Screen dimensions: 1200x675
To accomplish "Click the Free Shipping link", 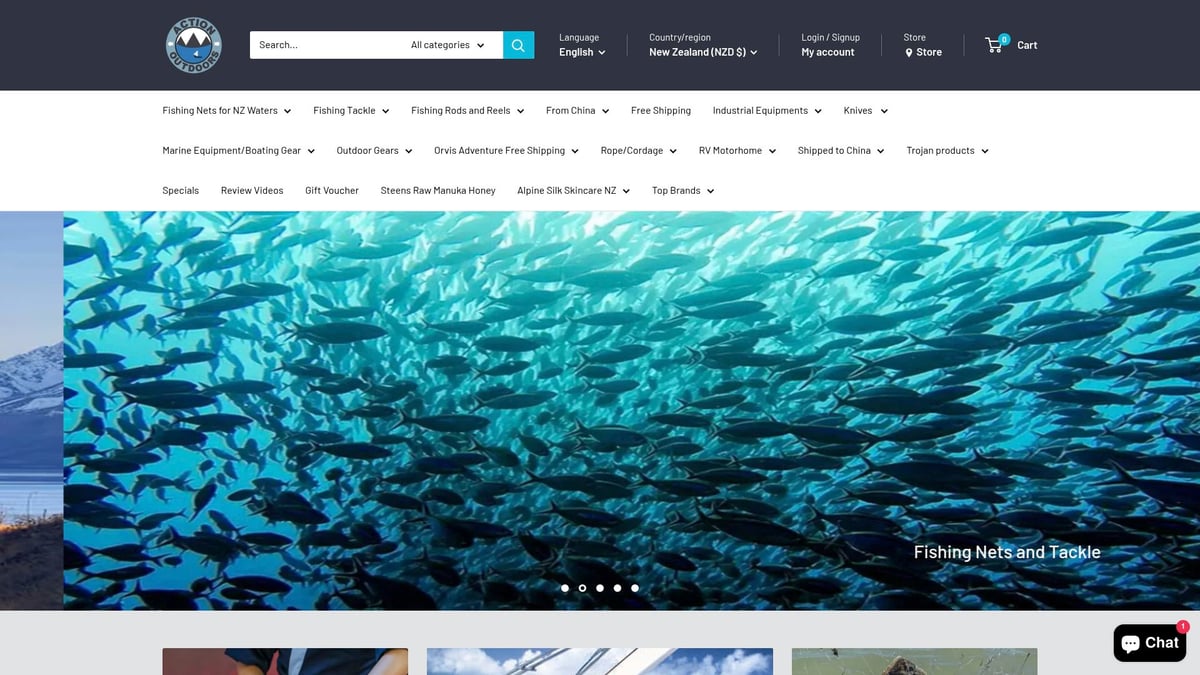I will coord(660,110).
